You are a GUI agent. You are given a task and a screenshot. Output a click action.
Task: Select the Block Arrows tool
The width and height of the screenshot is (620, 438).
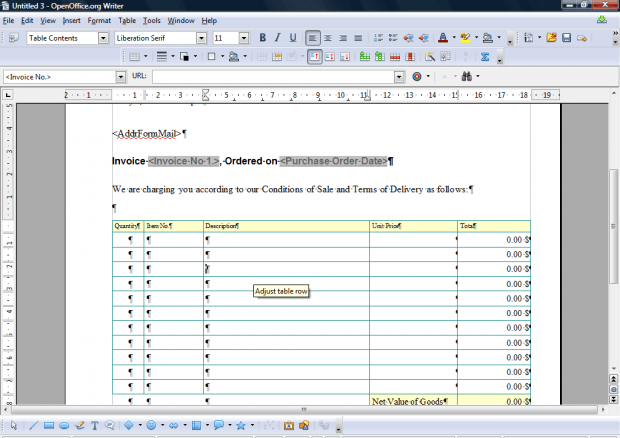coord(174,425)
